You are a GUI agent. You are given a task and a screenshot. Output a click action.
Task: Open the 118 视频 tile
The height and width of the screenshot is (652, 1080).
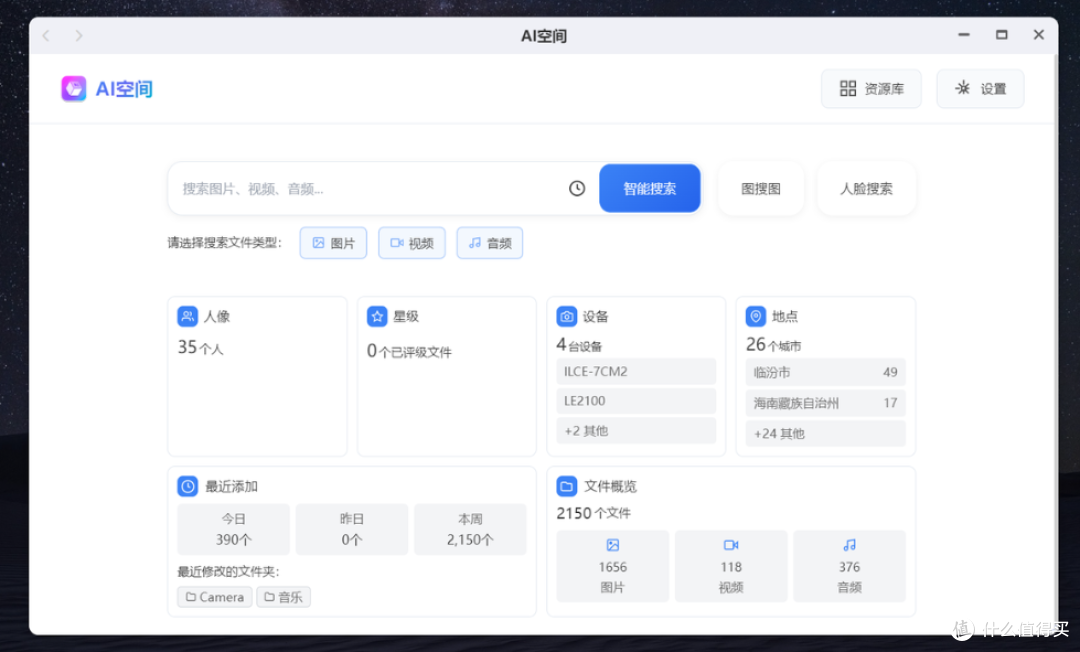click(x=731, y=566)
